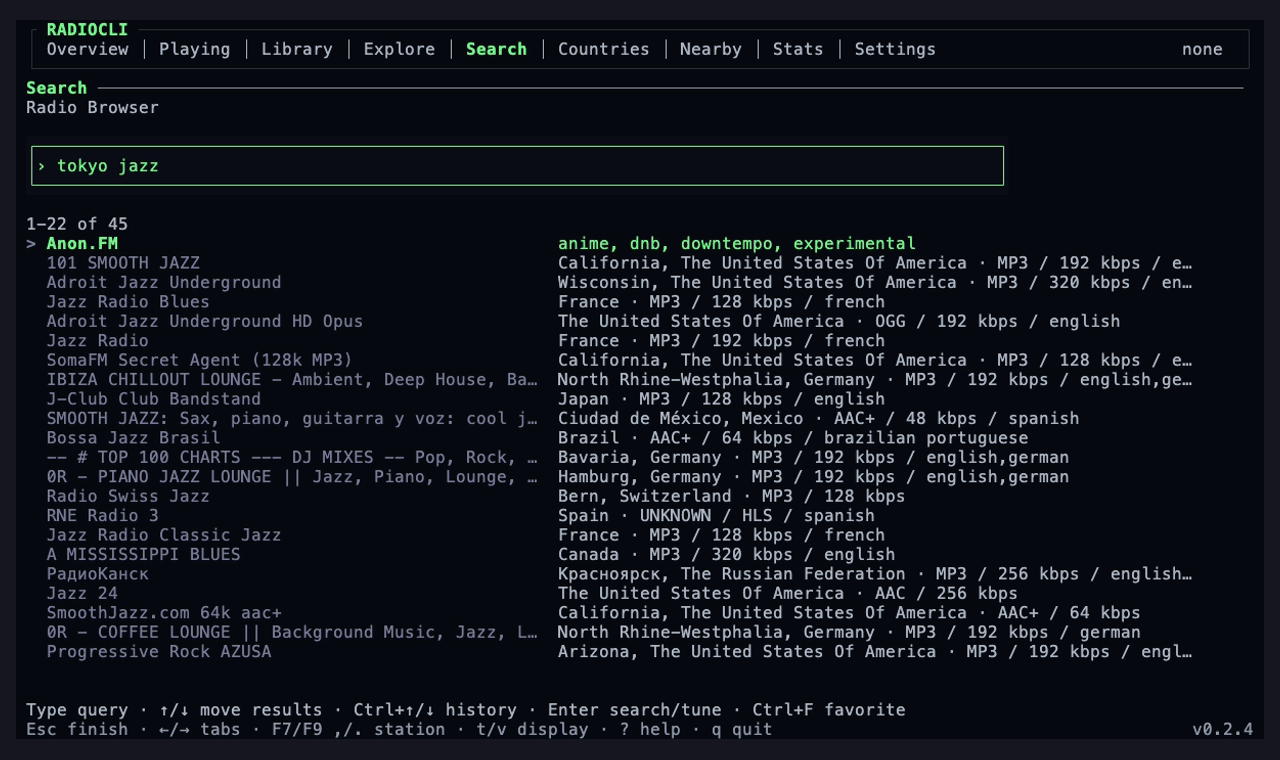The width and height of the screenshot is (1280, 760).
Task: Switch to the Playing tab
Action: (x=195, y=49)
